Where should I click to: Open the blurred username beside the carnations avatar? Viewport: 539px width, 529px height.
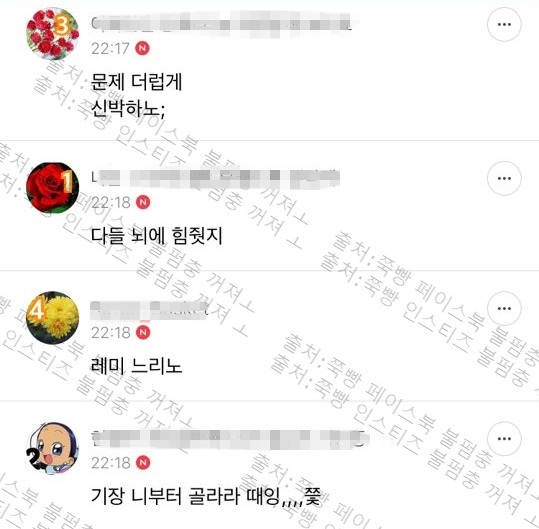[x=224, y=23]
